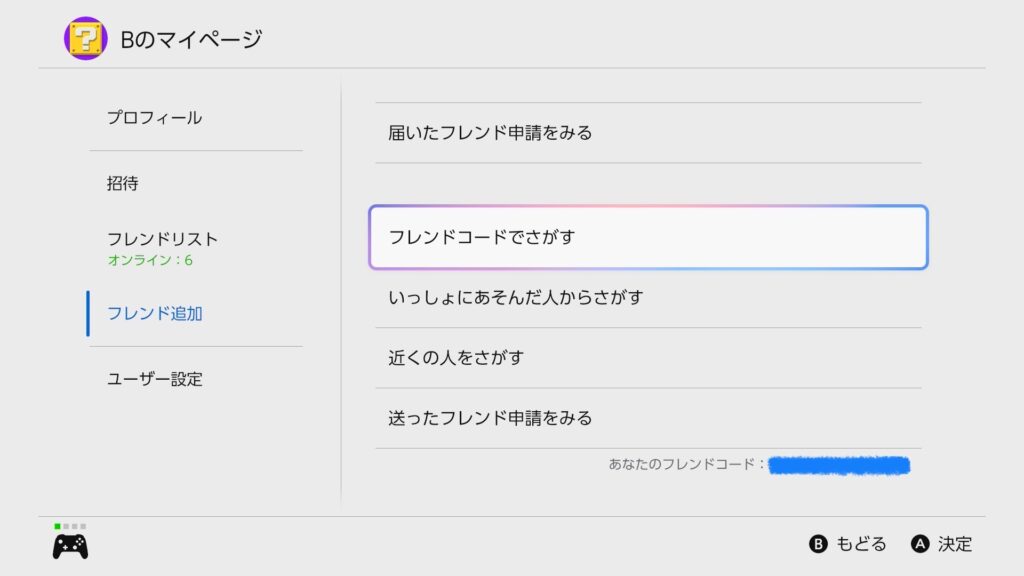Open フレンドリスト in the sidebar
1024x576 pixels.
click(x=162, y=240)
